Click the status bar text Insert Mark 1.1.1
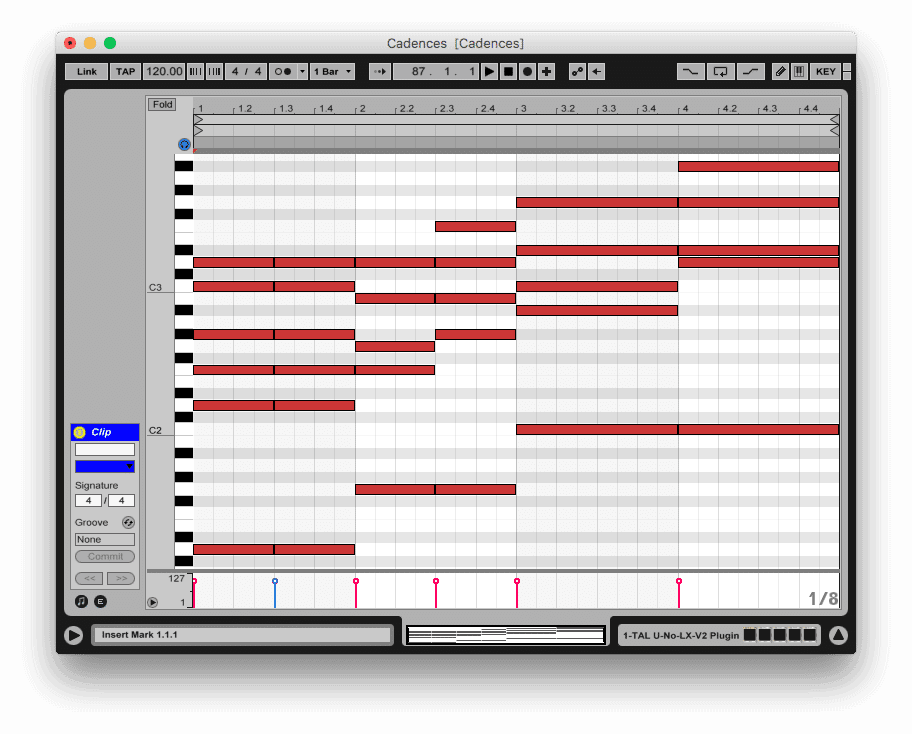Image resolution: width=912 pixels, height=734 pixels. (140, 635)
